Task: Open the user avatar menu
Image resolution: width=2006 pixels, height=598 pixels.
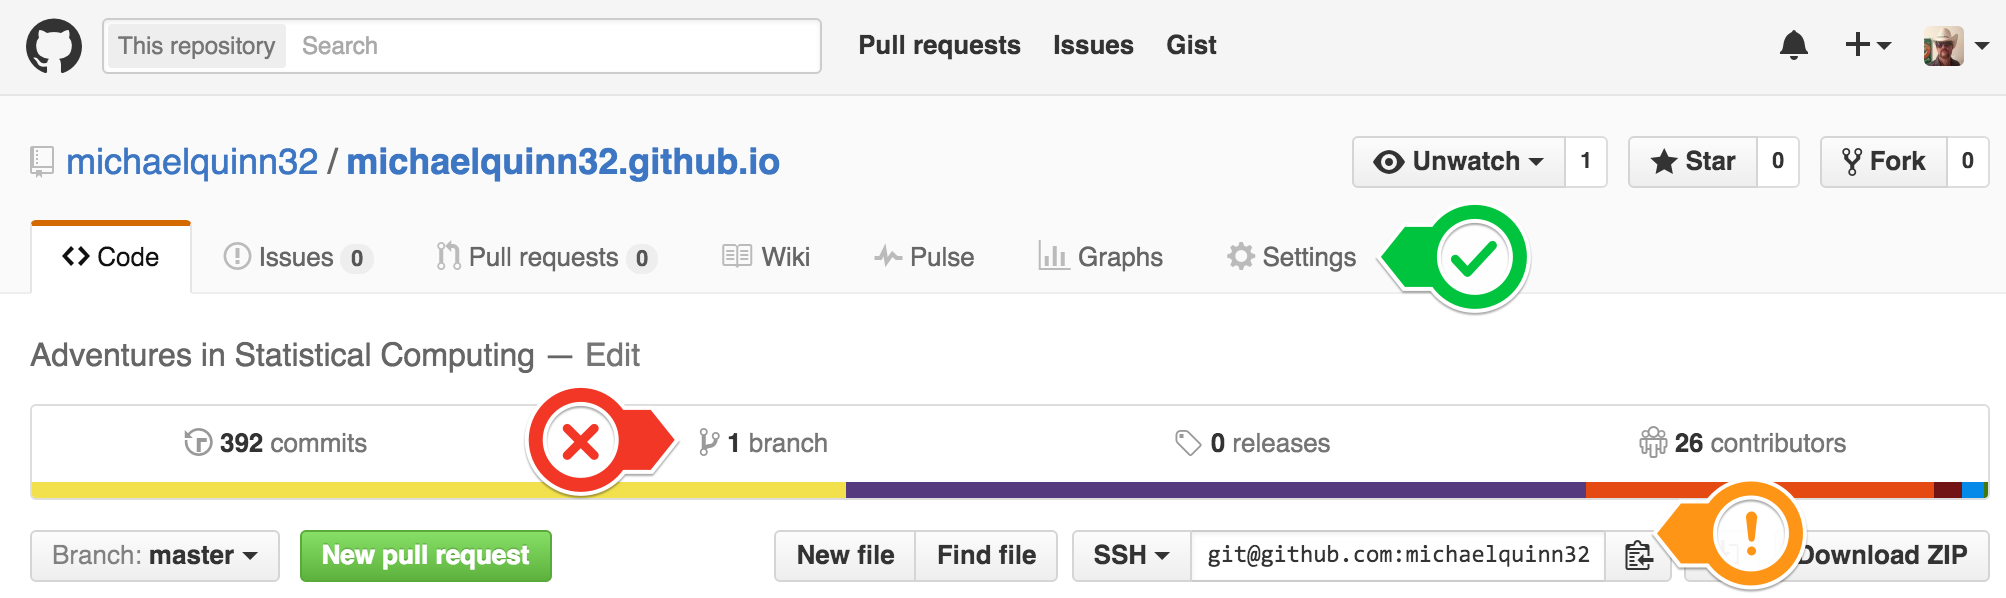Action: click(1956, 46)
